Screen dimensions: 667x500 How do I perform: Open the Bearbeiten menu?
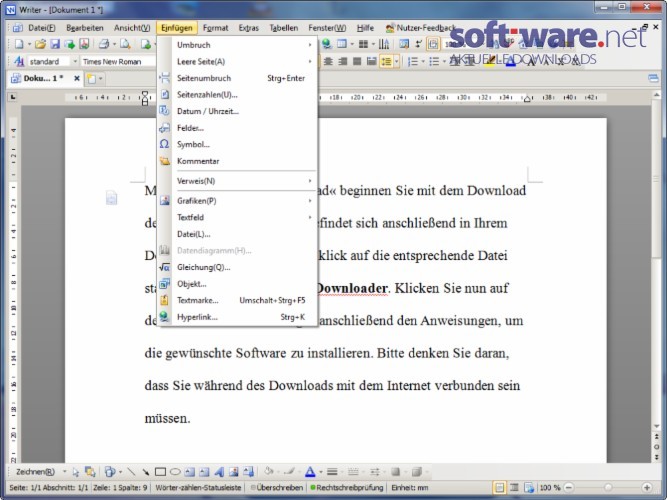[x=85, y=28]
